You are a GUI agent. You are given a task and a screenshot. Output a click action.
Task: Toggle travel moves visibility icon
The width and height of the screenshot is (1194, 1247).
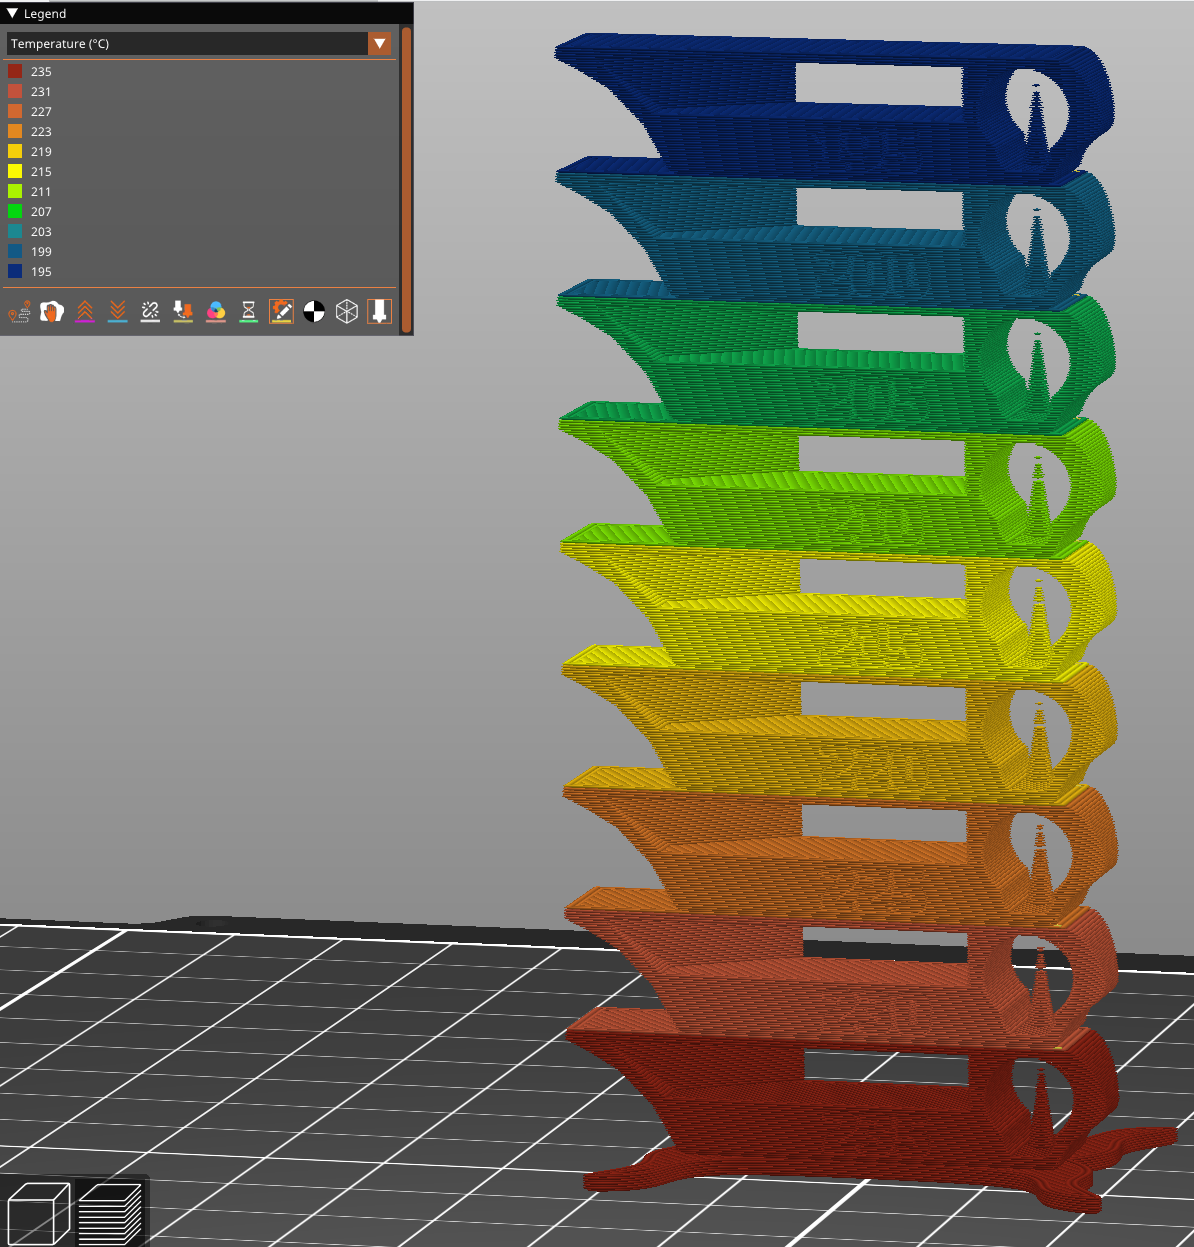(x=19, y=312)
